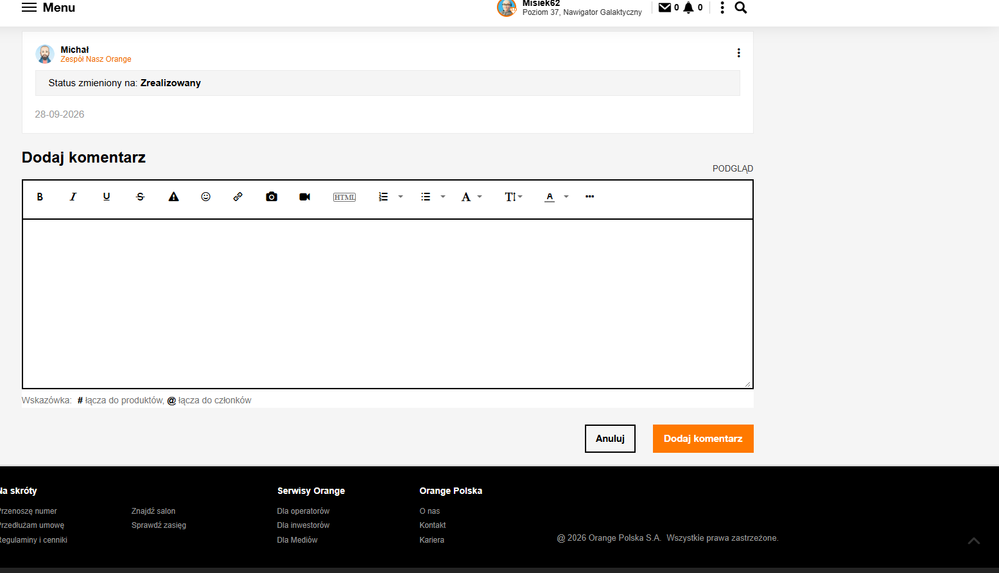Open the private messages envelope icon
999x573 pixels.
[x=665, y=8]
